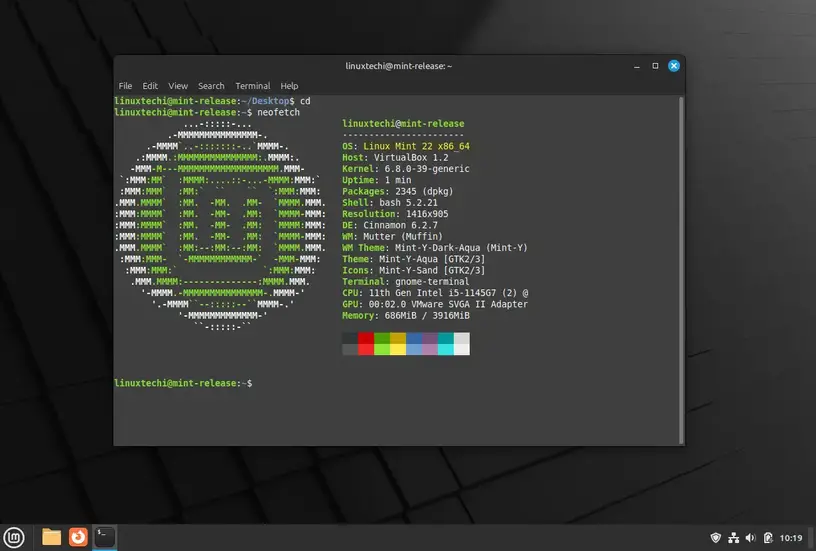Click the Memory: 686MiB / 3916MiB line
The width and height of the screenshot is (816, 551).
coord(405,316)
